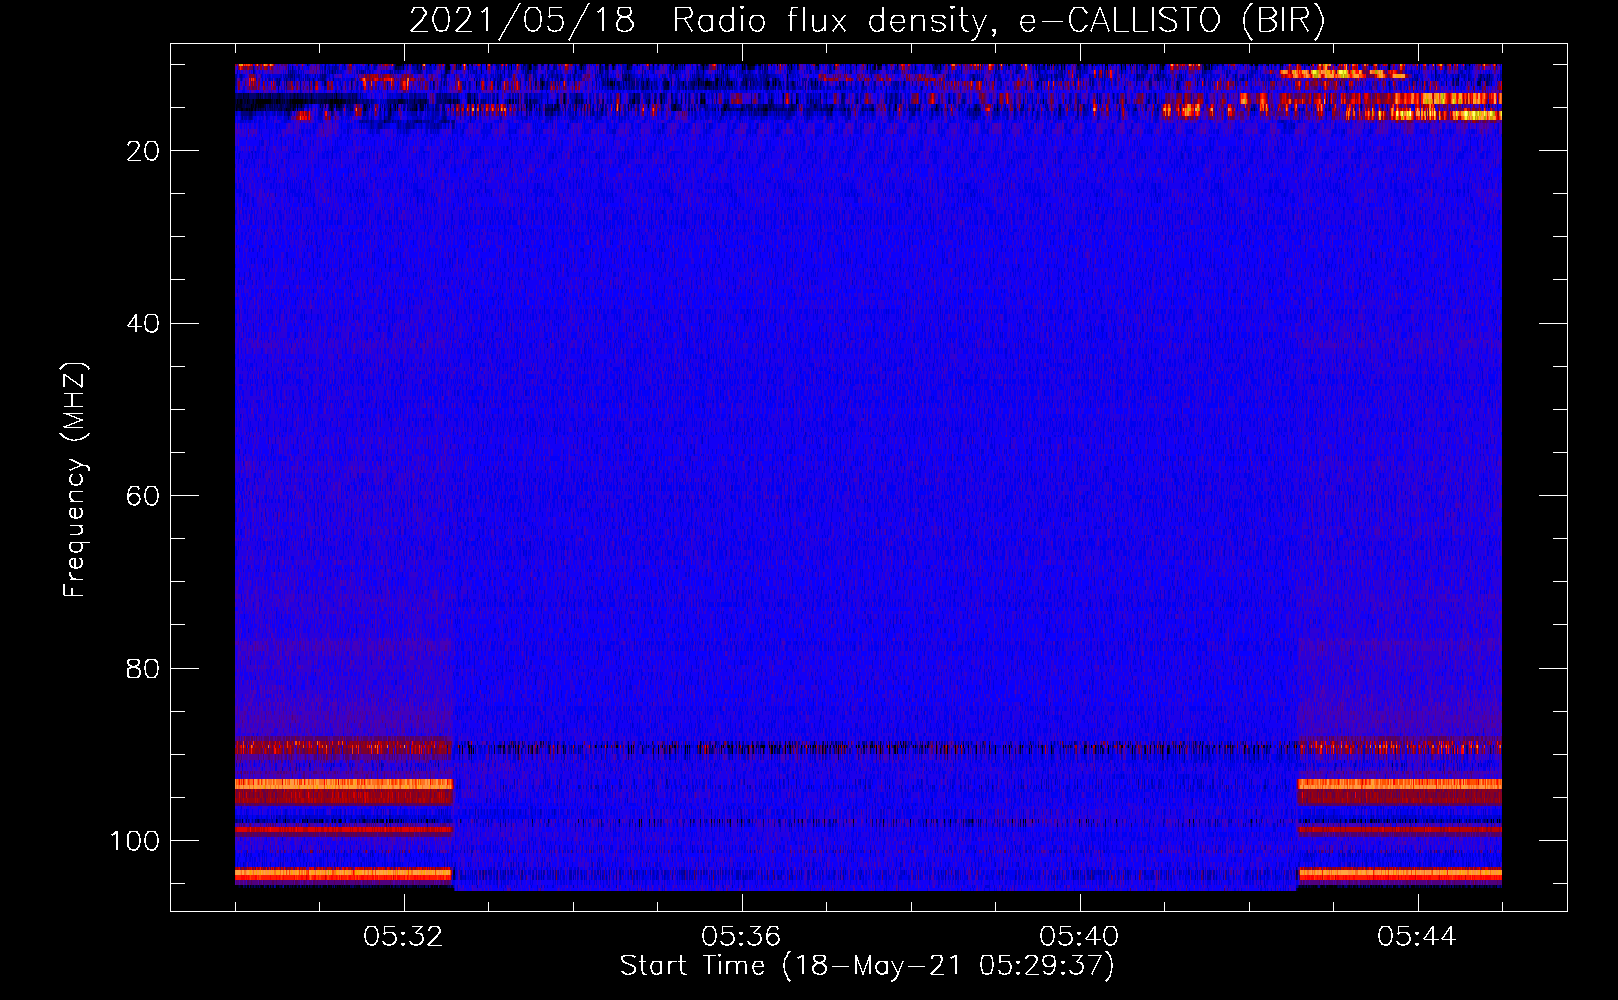The width and height of the screenshot is (1618, 1000).
Task: Click the 05:44 time tick label
Action: coord(1417,937)
